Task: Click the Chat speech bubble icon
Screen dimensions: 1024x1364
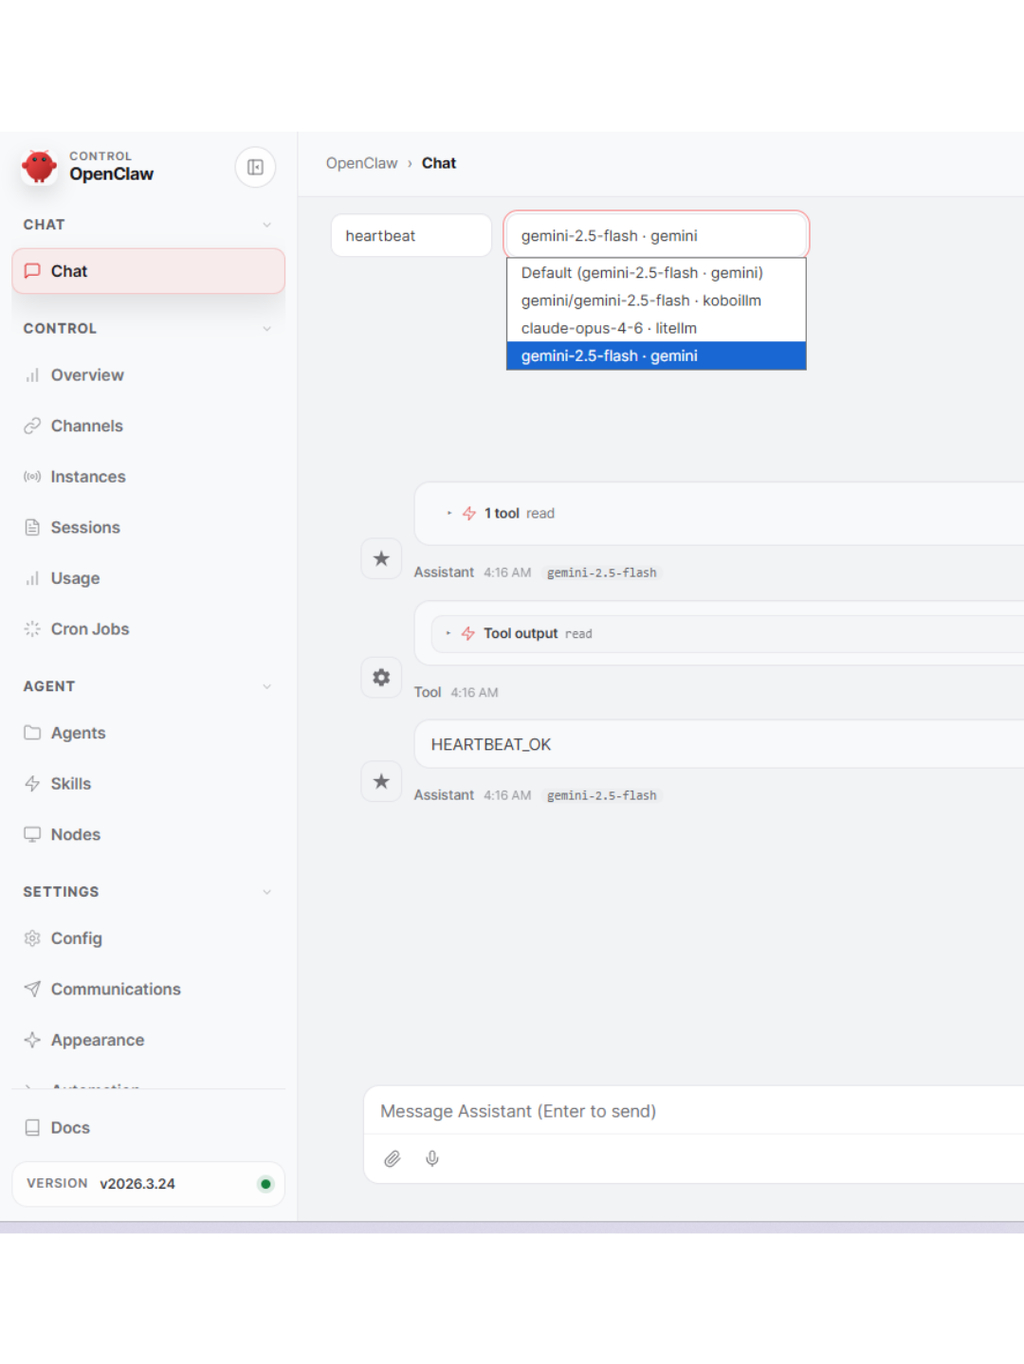Action: [32, 271]
